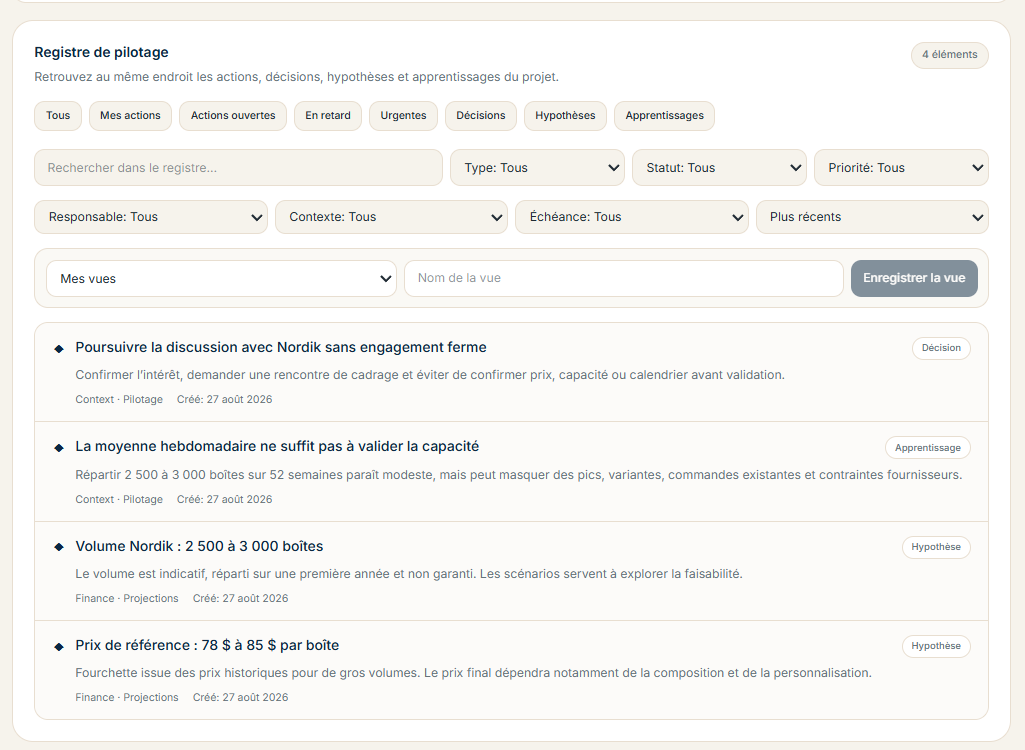Click Créé: 27 août 2026 under Prix de référence
1025x750 pixels.
coord(240,698)
